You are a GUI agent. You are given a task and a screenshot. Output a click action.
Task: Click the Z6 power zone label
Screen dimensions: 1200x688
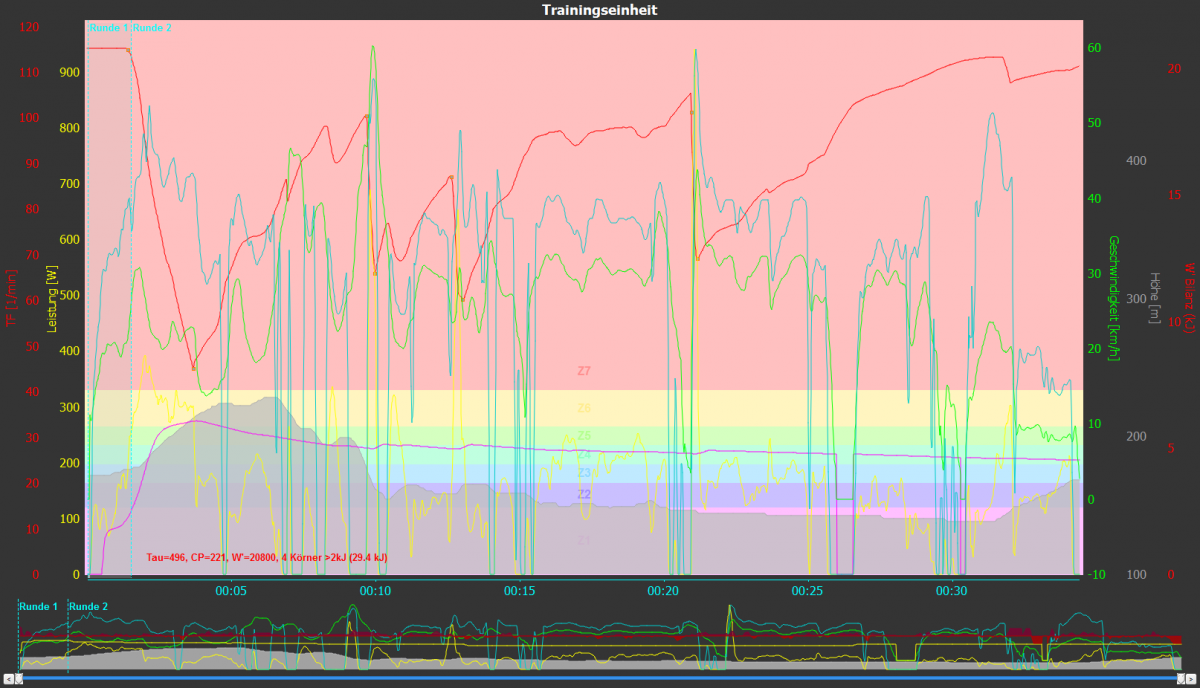click(x=584, y=408)
